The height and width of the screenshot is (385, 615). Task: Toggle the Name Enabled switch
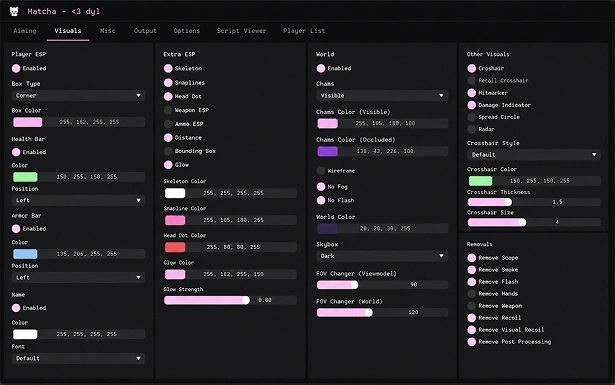coord(16,308)
